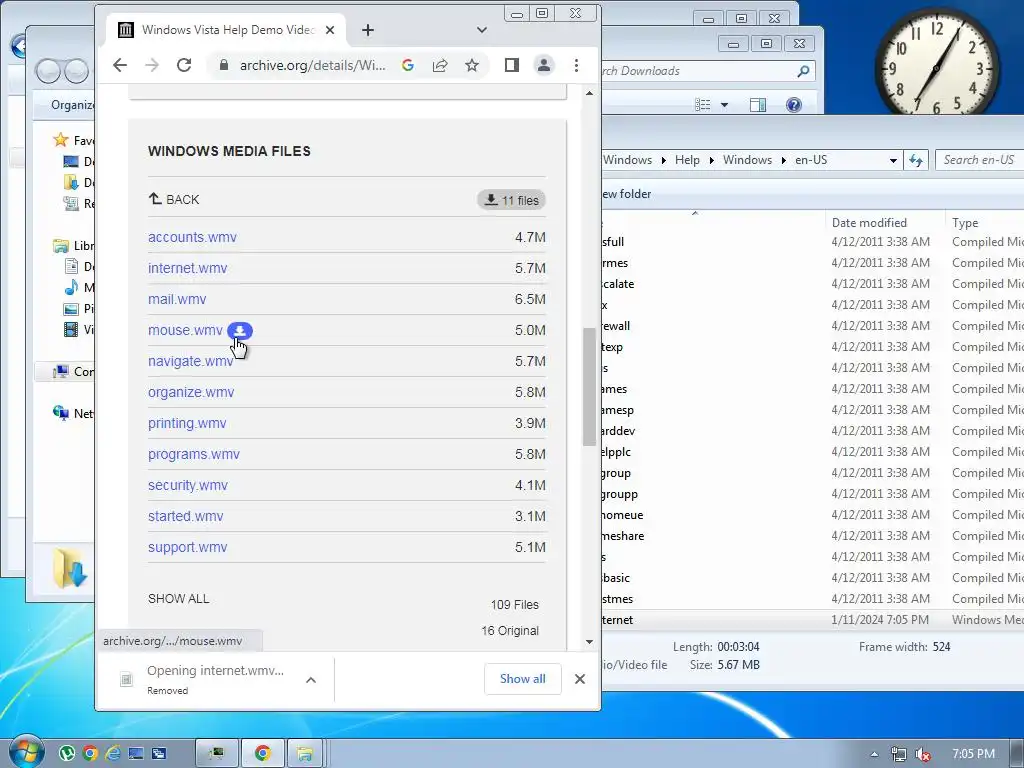
Task: Change view icon in Downloads window
Action: coord(703,104)
